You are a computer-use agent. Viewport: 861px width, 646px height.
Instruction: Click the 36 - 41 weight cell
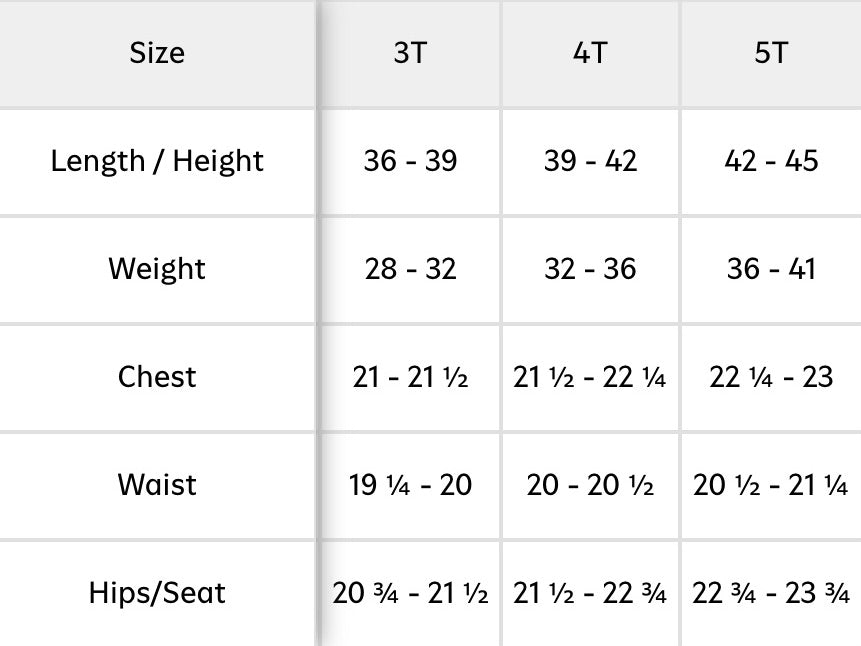[771, 269]
